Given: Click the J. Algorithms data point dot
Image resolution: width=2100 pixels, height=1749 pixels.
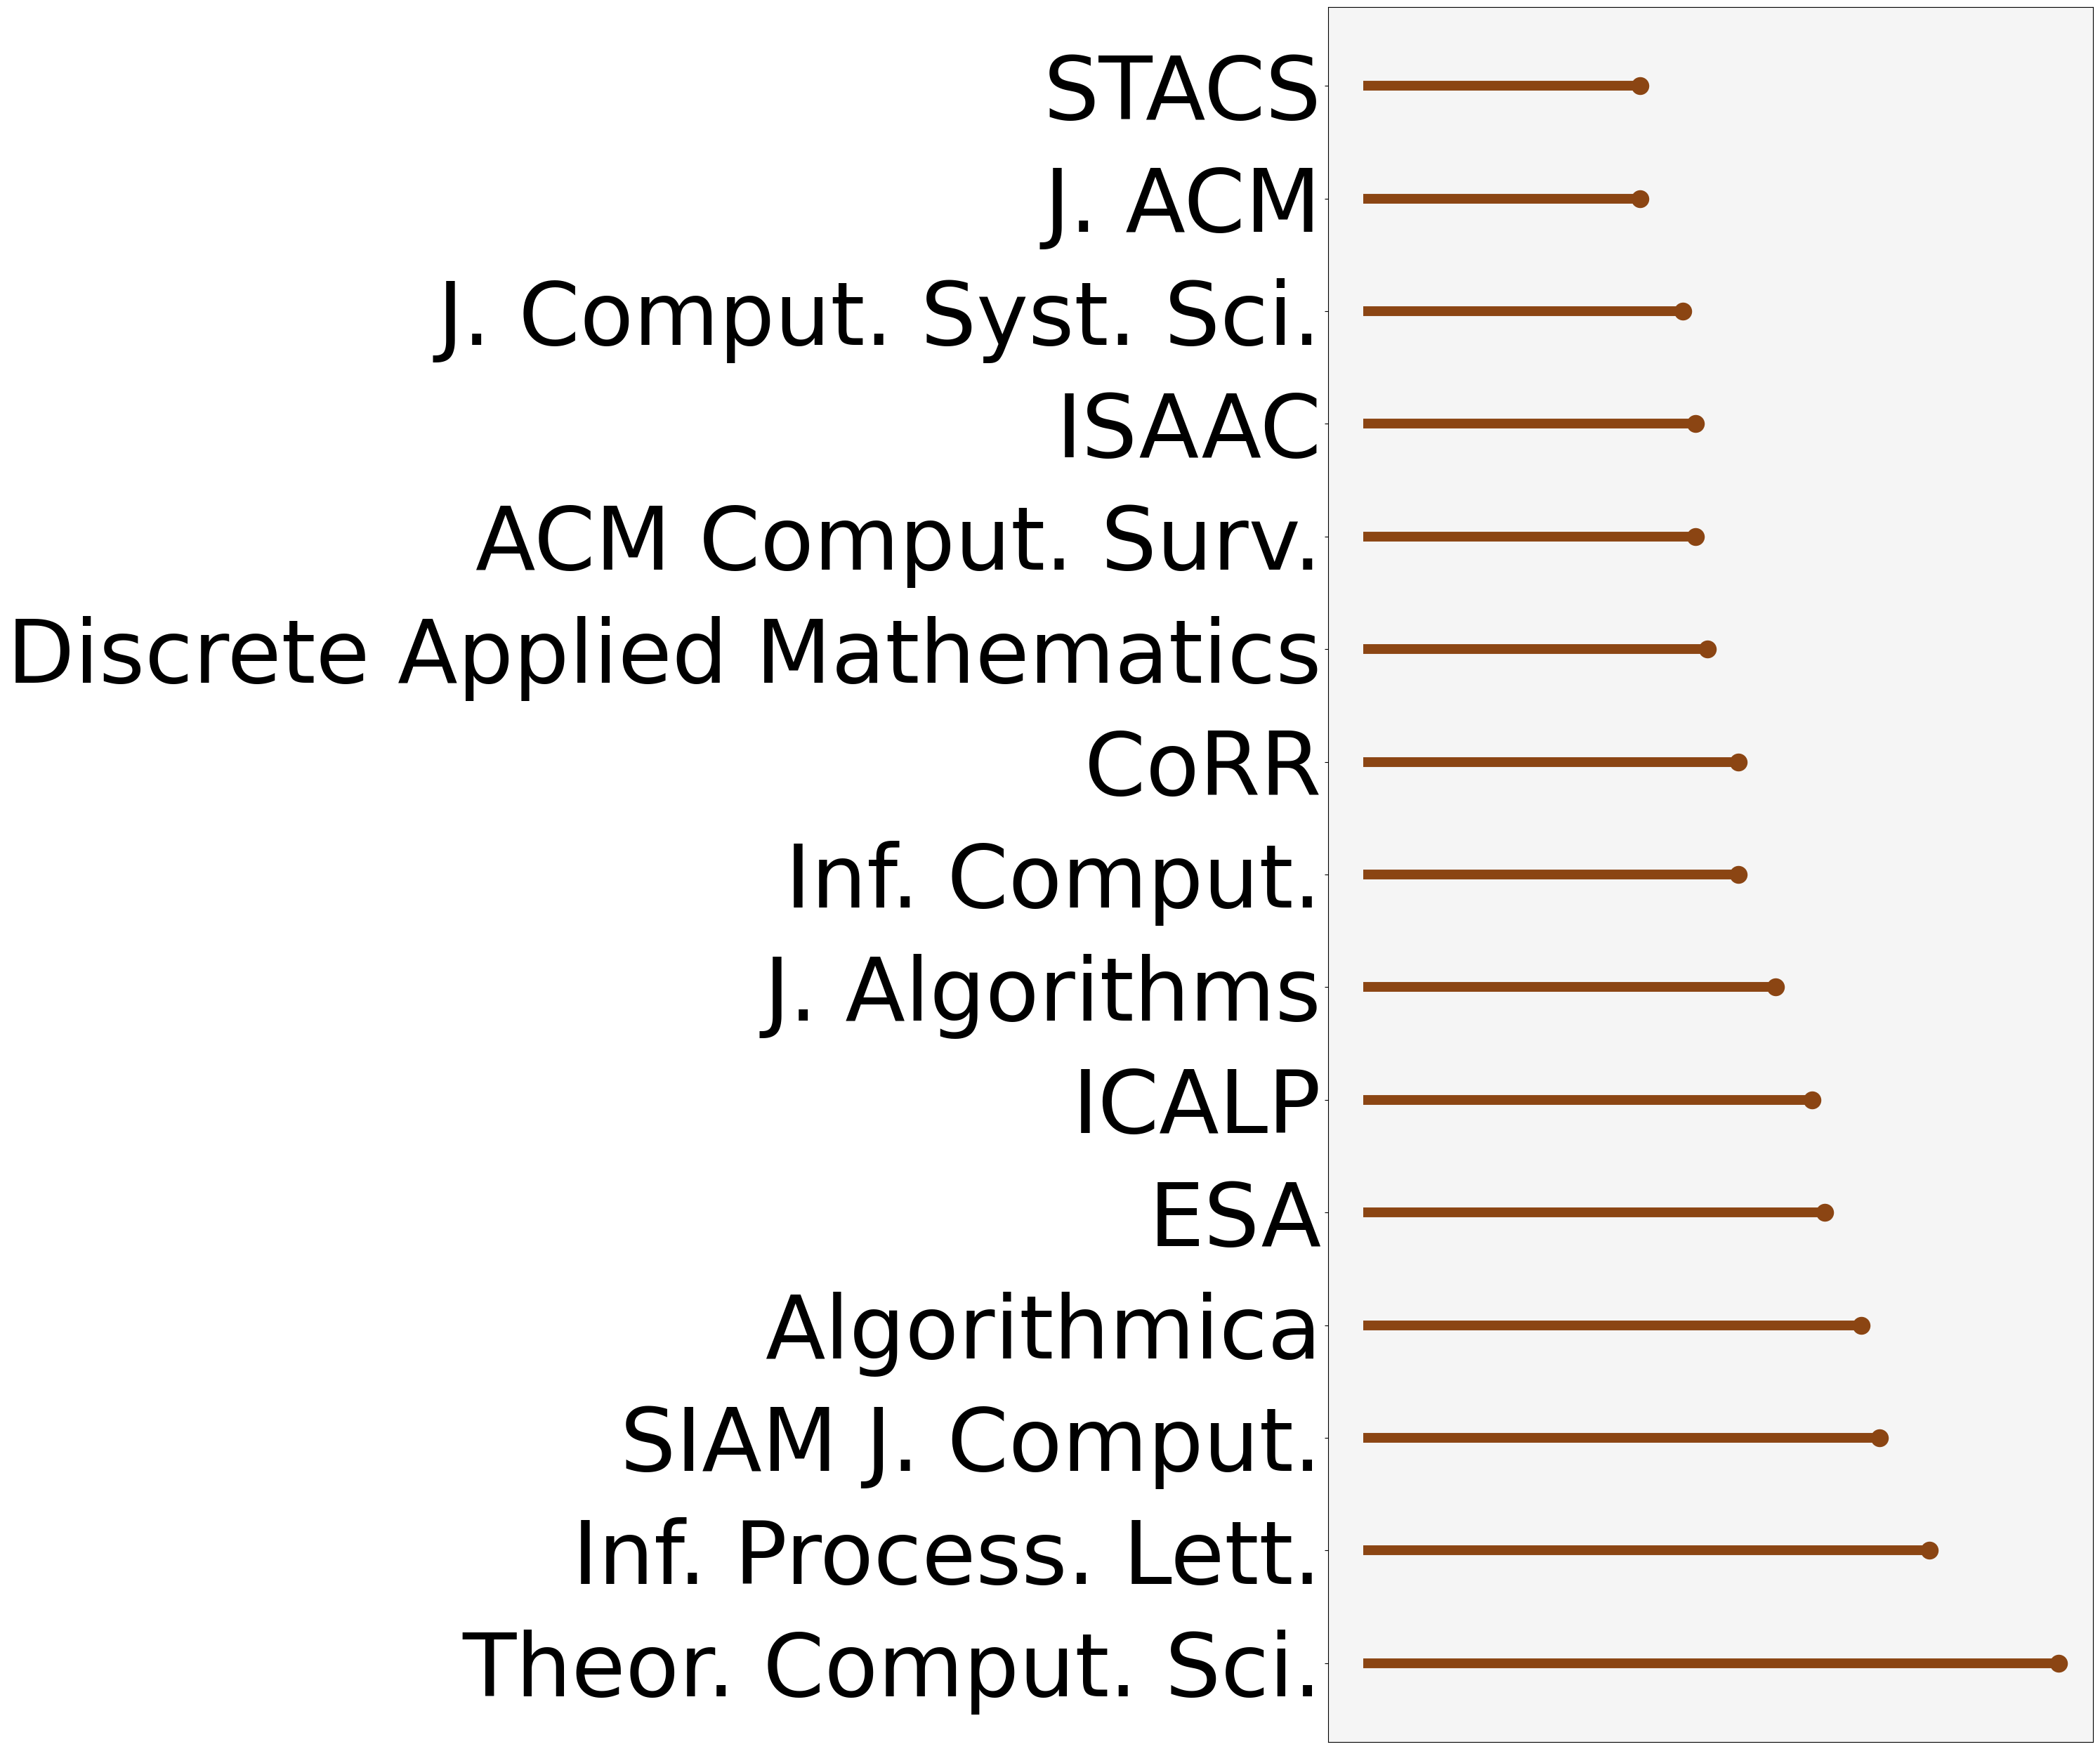Looking at the screenshot, I should pyautogui.click(x=1775, y=987).
